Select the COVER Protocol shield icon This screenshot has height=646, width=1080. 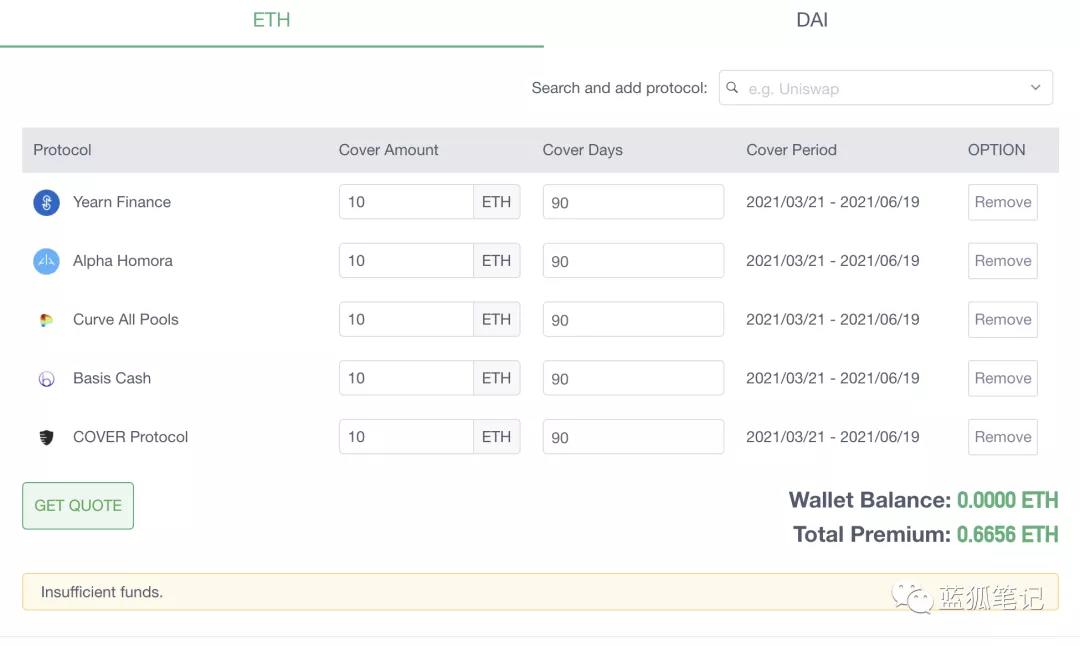click(x=46, y=437)
